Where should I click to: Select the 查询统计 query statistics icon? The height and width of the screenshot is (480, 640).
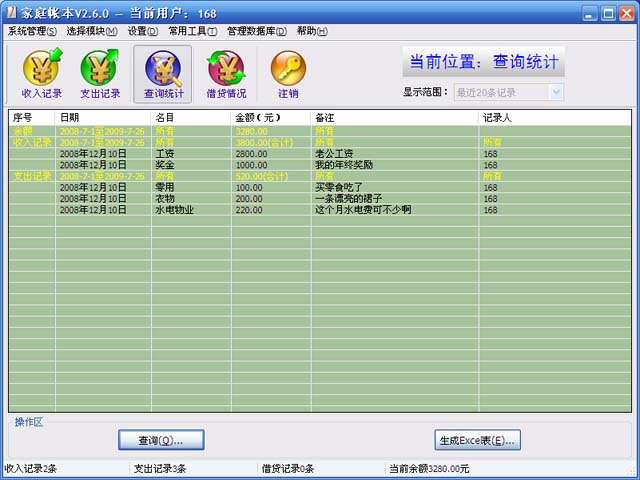point(163,74)
